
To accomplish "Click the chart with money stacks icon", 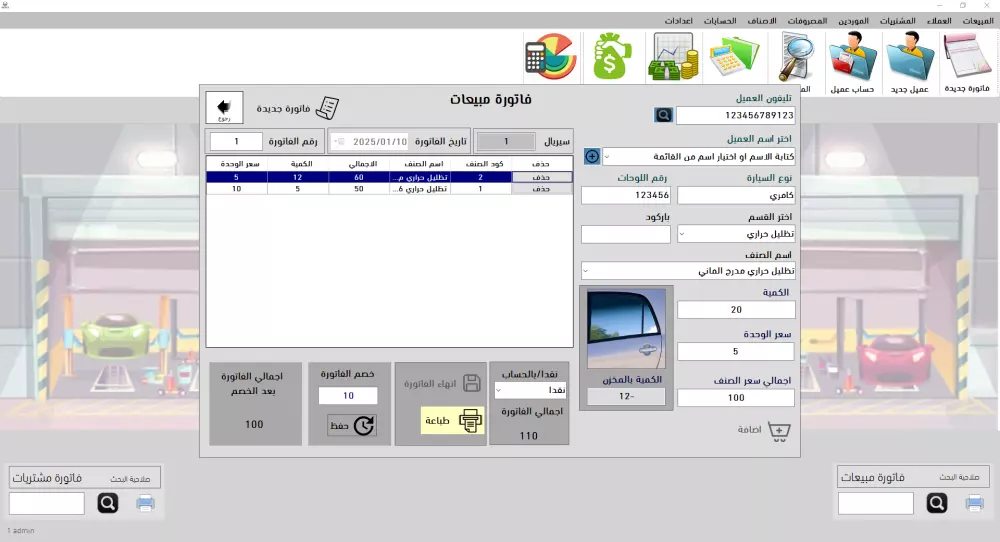I will pyautogui.click(x=673, y=57).
